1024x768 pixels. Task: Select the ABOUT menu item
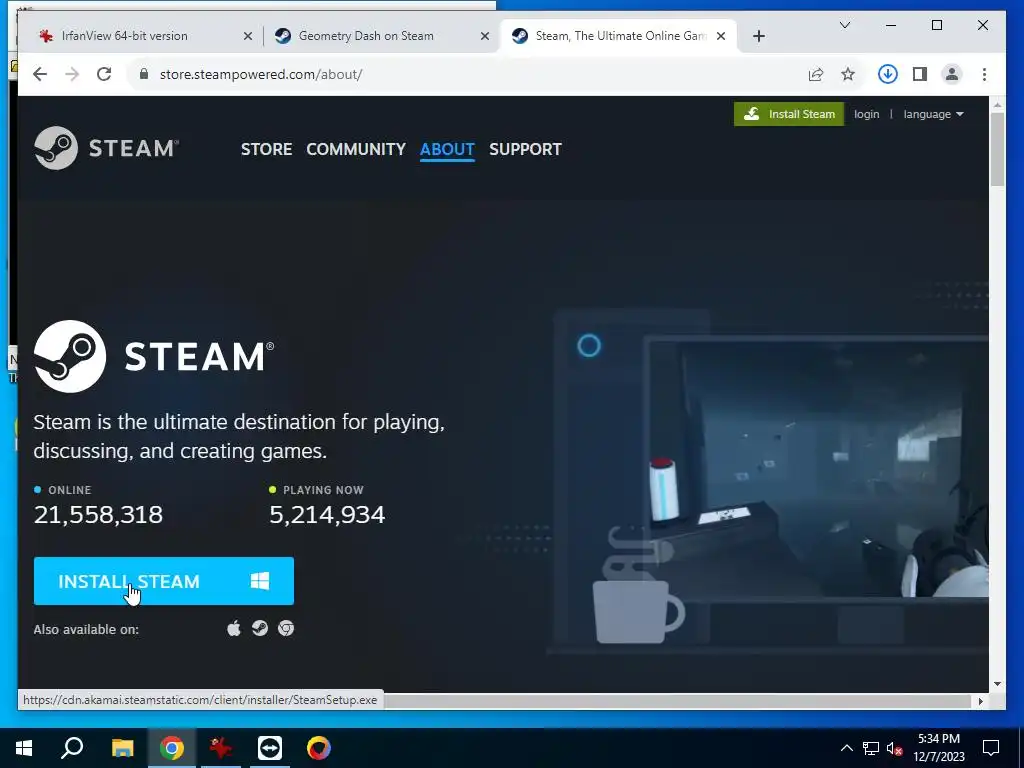click(447, 149)
